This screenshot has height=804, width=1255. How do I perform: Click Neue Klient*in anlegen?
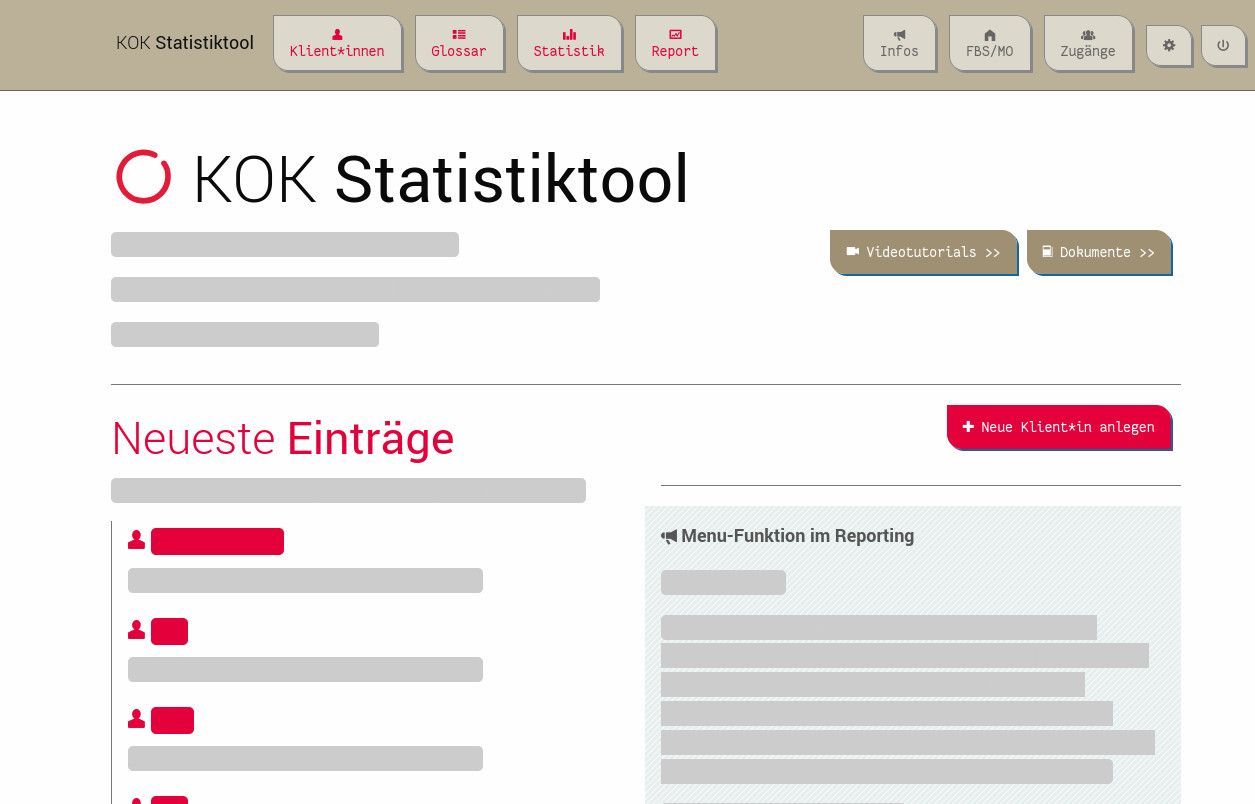(1058, 427)
